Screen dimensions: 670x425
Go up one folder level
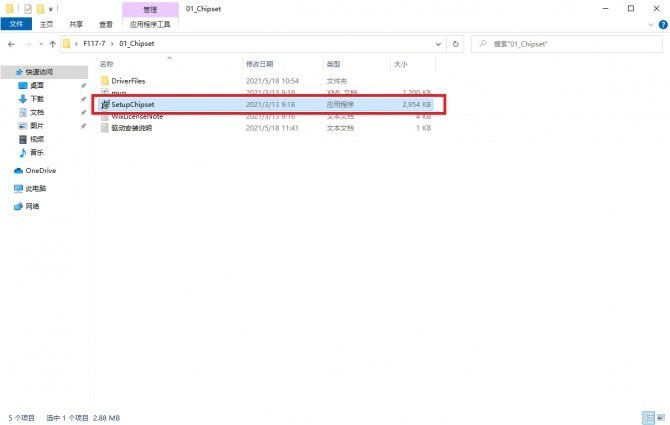click(x=53, y=44)
